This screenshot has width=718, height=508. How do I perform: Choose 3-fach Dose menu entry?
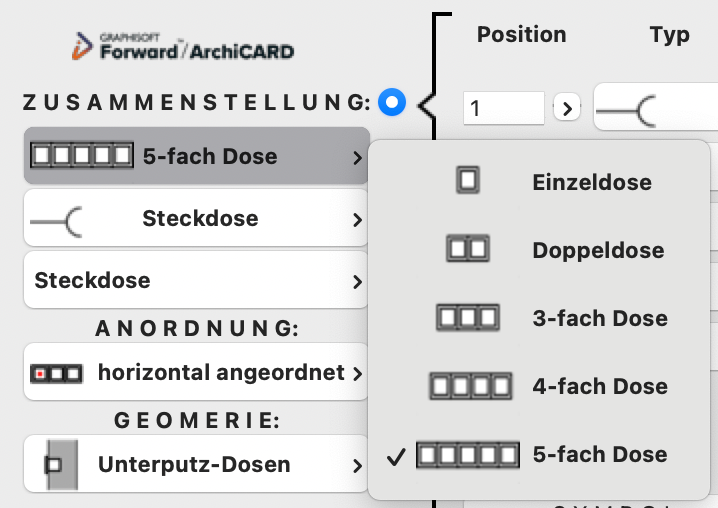599,318
